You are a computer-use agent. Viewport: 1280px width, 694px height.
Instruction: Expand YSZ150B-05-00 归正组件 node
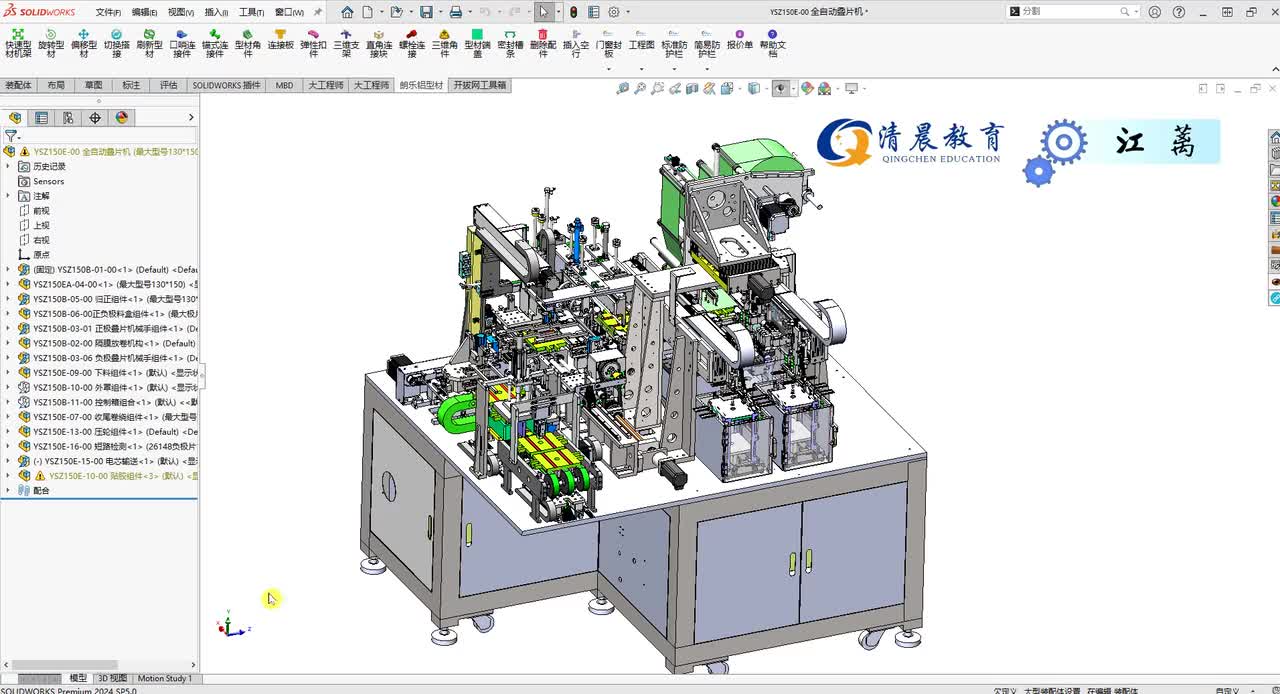[x=9, y=299]
